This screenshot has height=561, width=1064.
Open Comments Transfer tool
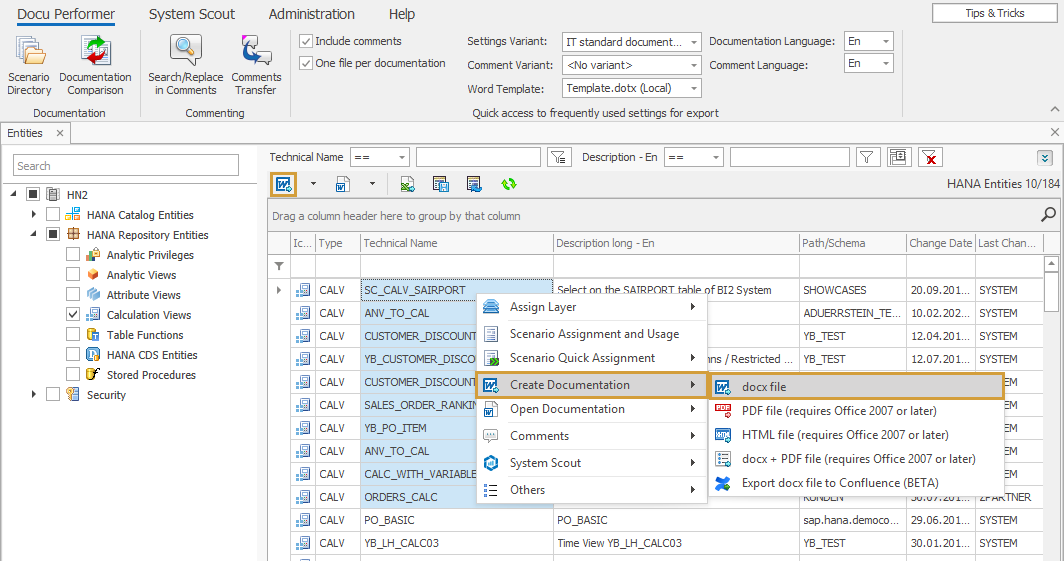pyautogui.click(x=256, y=65)
